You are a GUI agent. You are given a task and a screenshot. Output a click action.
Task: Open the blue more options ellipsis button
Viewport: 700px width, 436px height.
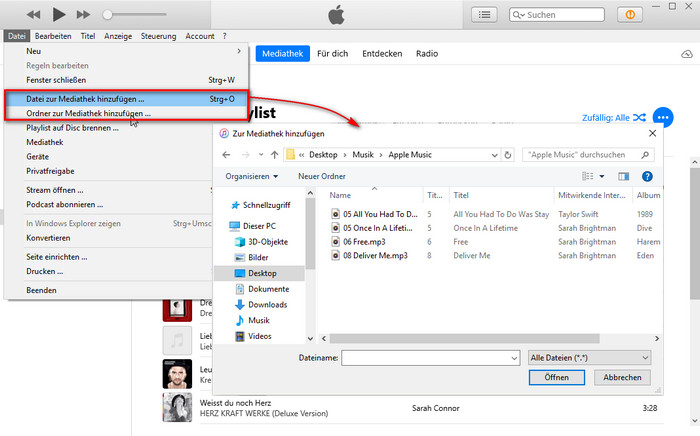[x=663, y=118]
